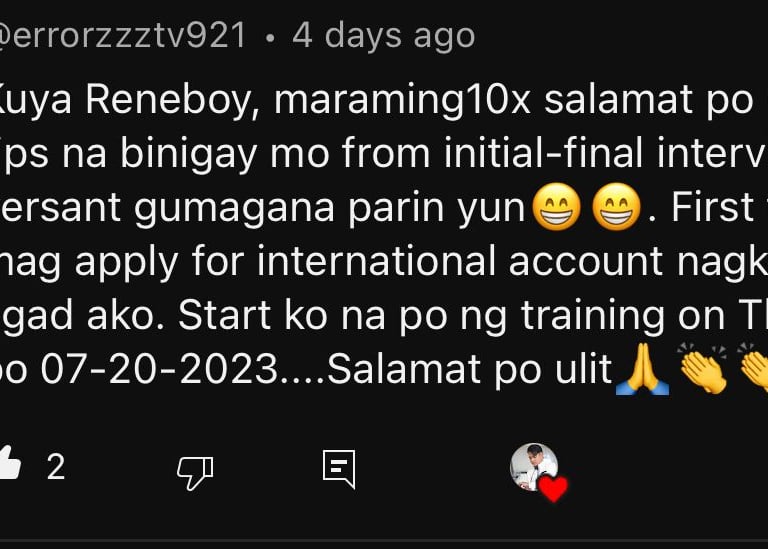768x549 pixels.
Task: Click the "4 days ago" timestamp link
Action: [x=384, y=36]
